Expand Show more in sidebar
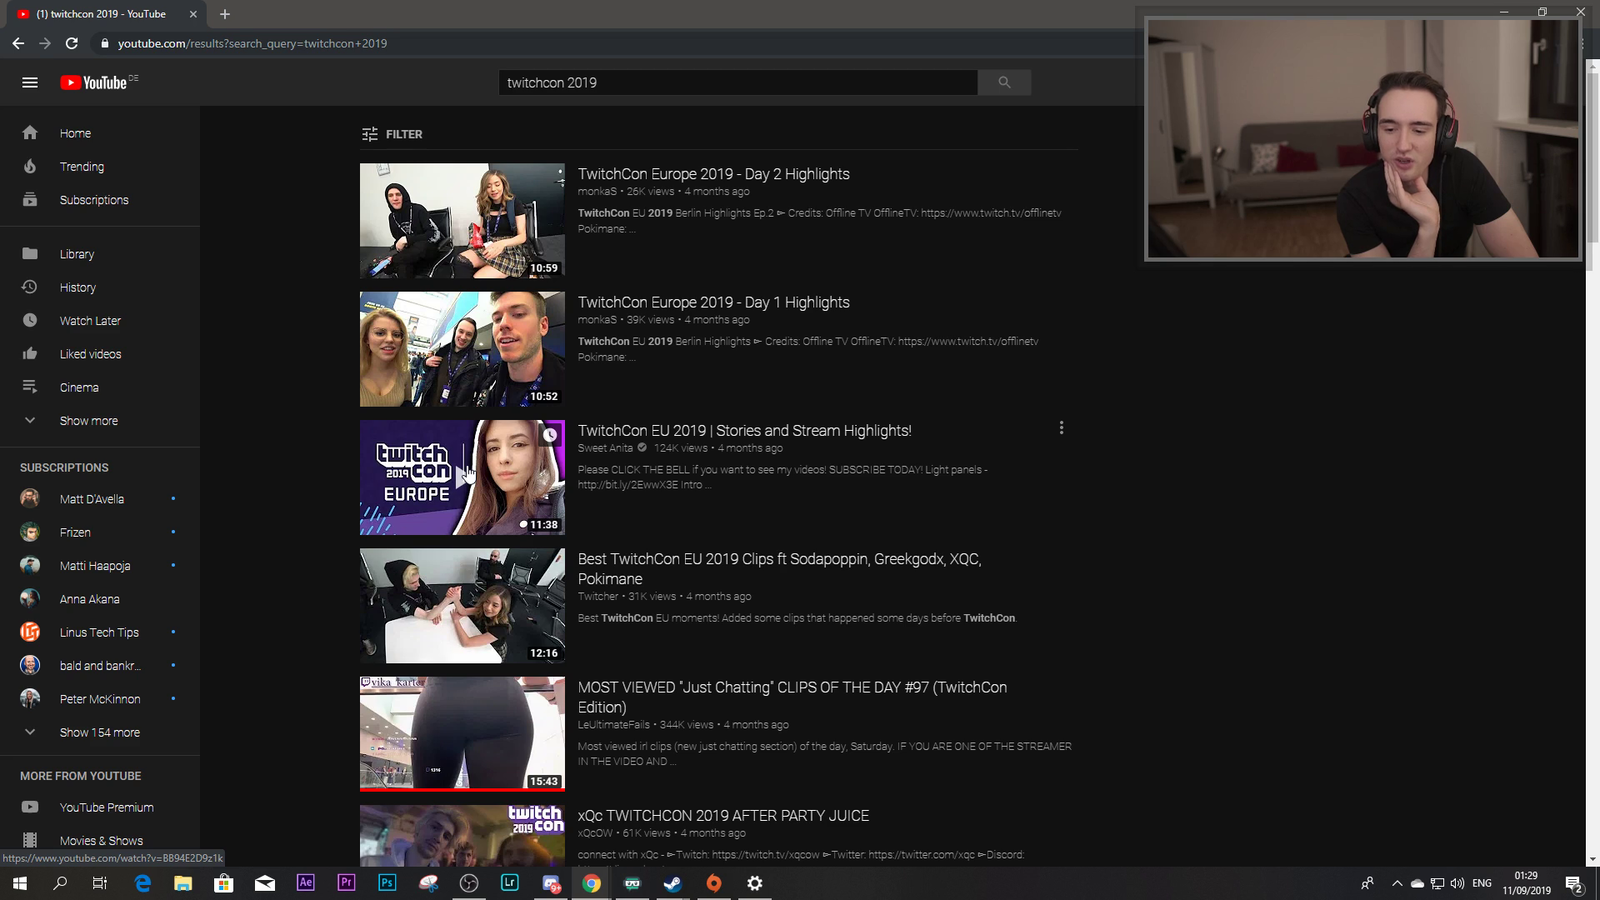 click(x=100, y=421)
